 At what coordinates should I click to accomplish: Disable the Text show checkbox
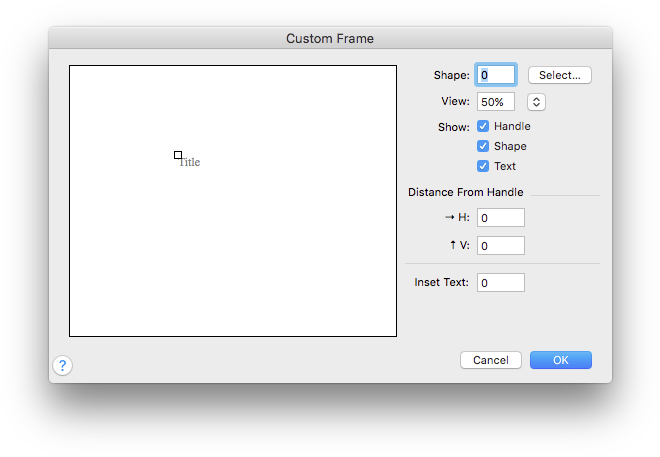tap(483, 166)
